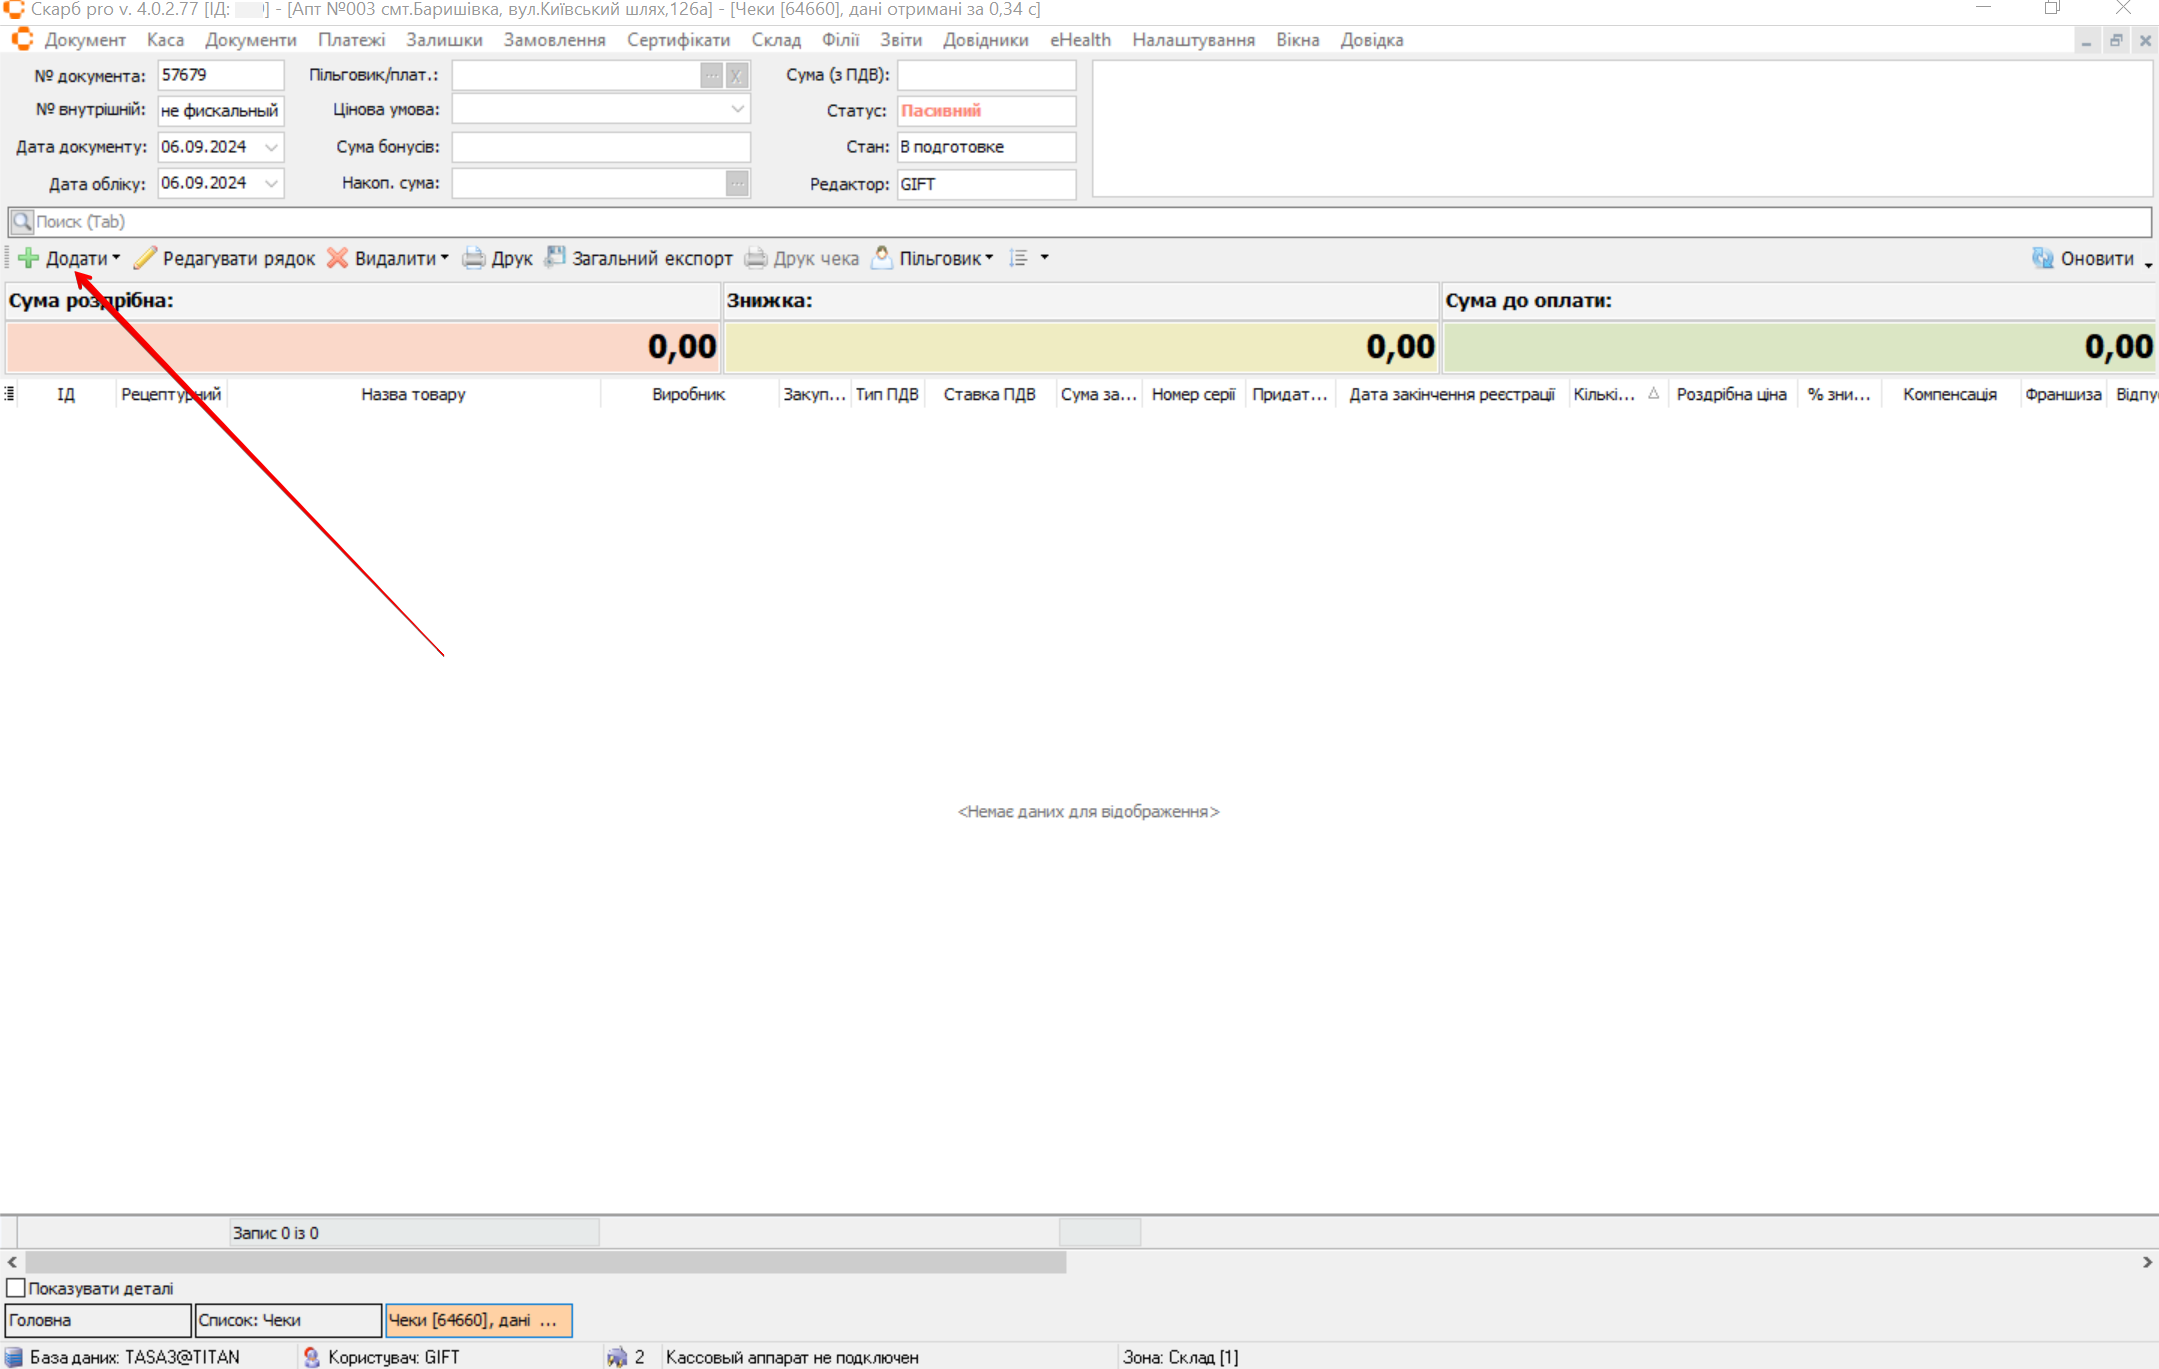Open the Дата документу date dropdown
This screenshot has height=1369, width=2159.
pyautogui.click(x=271, y=147)
